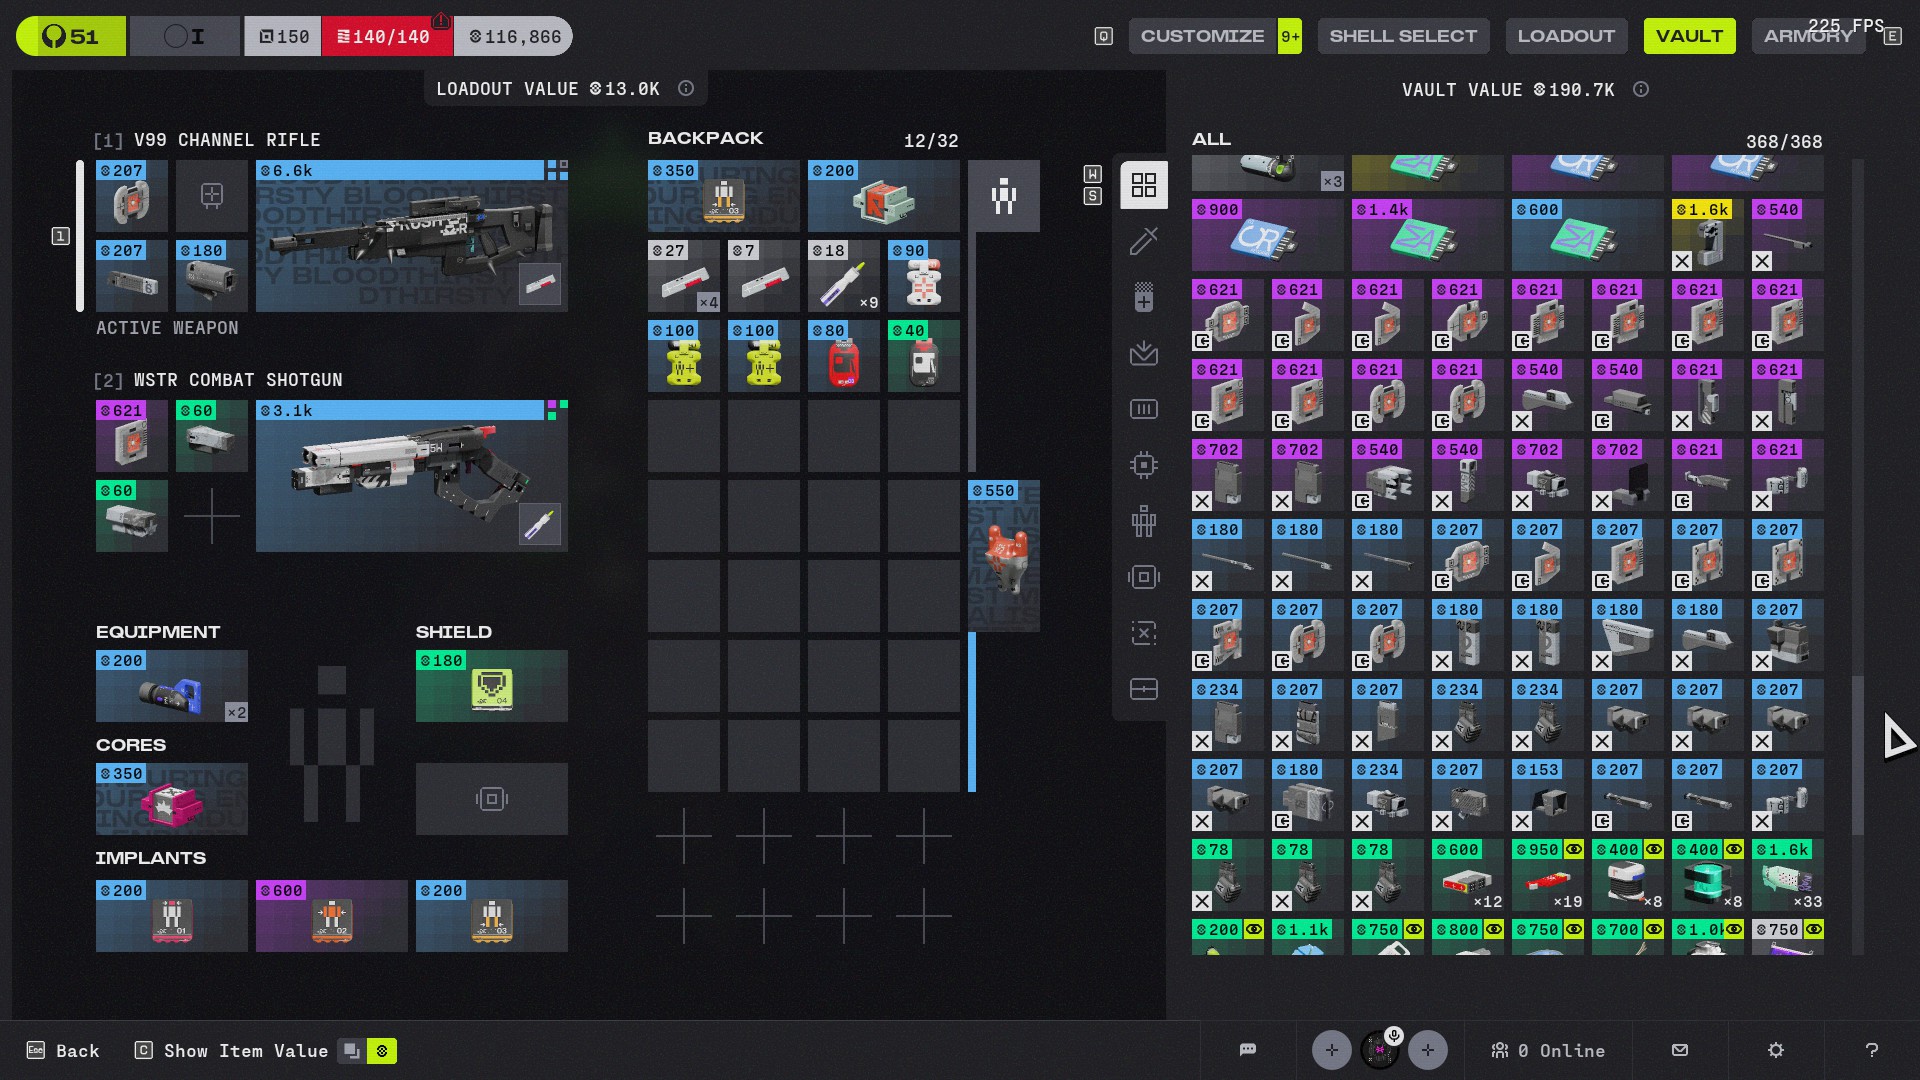This screenshot has height=1080, width=1920.
Task: Toggle eye icon on 950 vault item
Action: 1574,849
